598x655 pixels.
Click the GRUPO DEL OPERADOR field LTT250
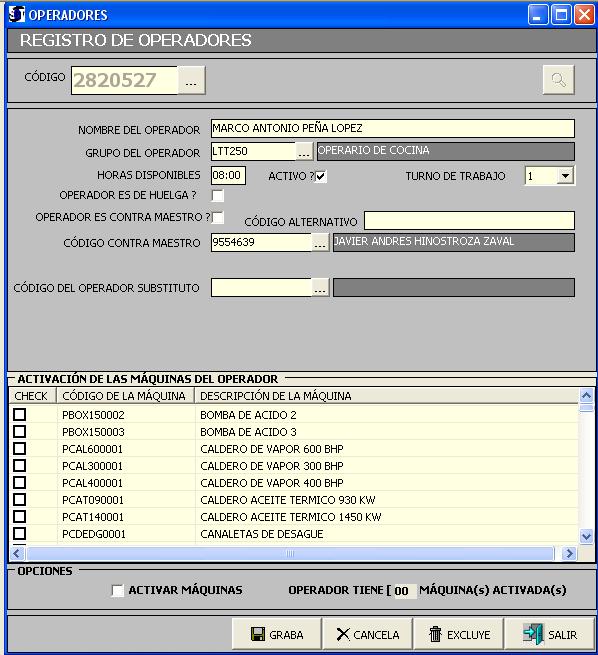[253, 151]
